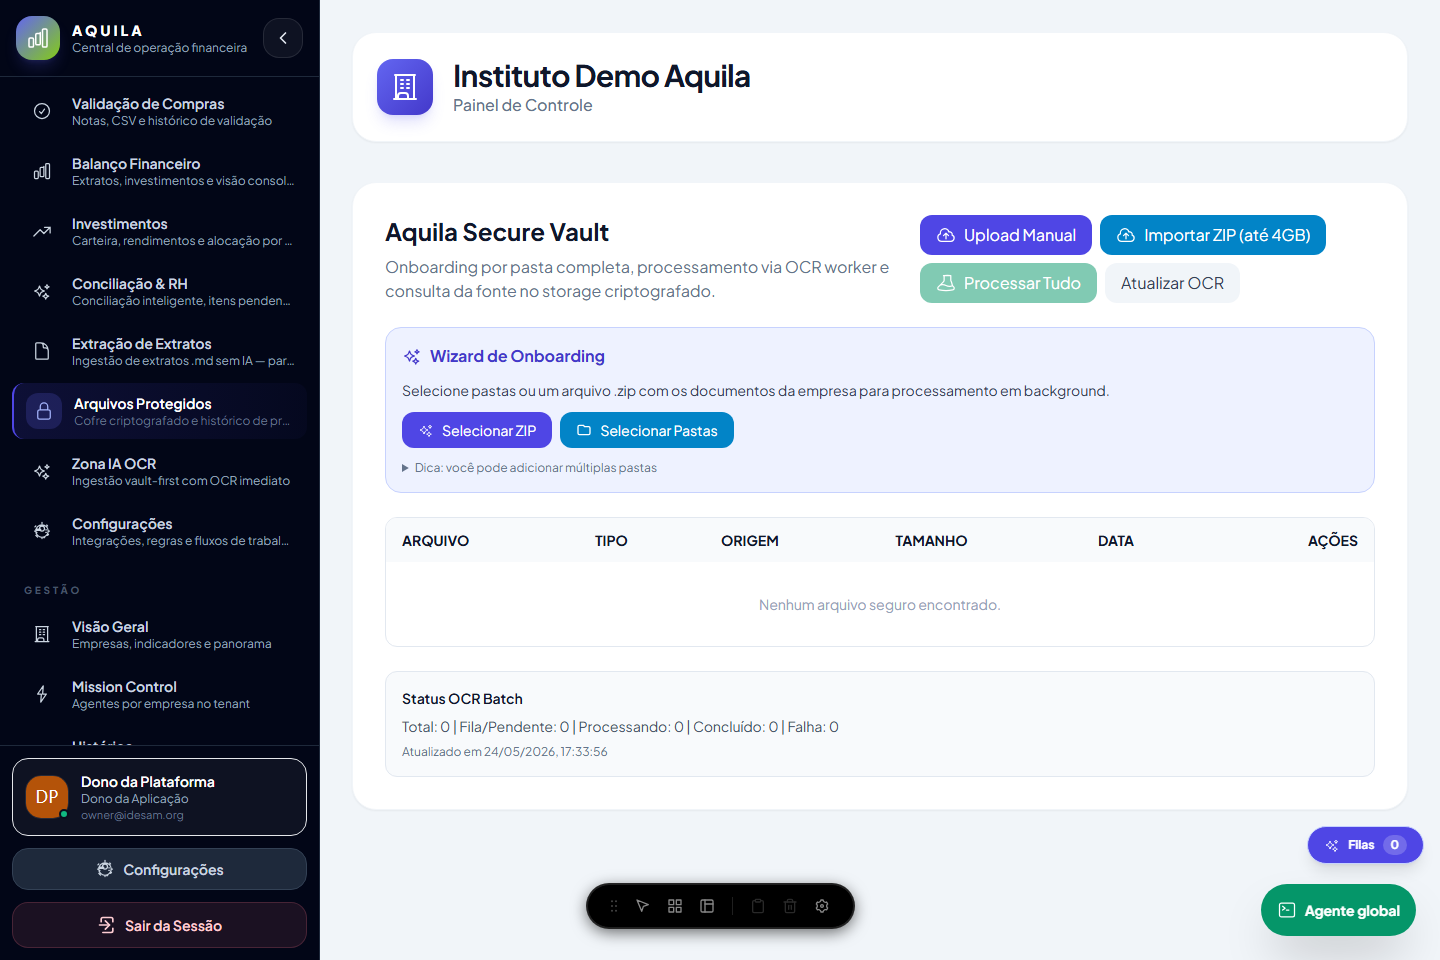This screenshot has width=1440, height=960.
Task: Click the building icon next to Visão Geral
Action: click(x=42, y=634)
